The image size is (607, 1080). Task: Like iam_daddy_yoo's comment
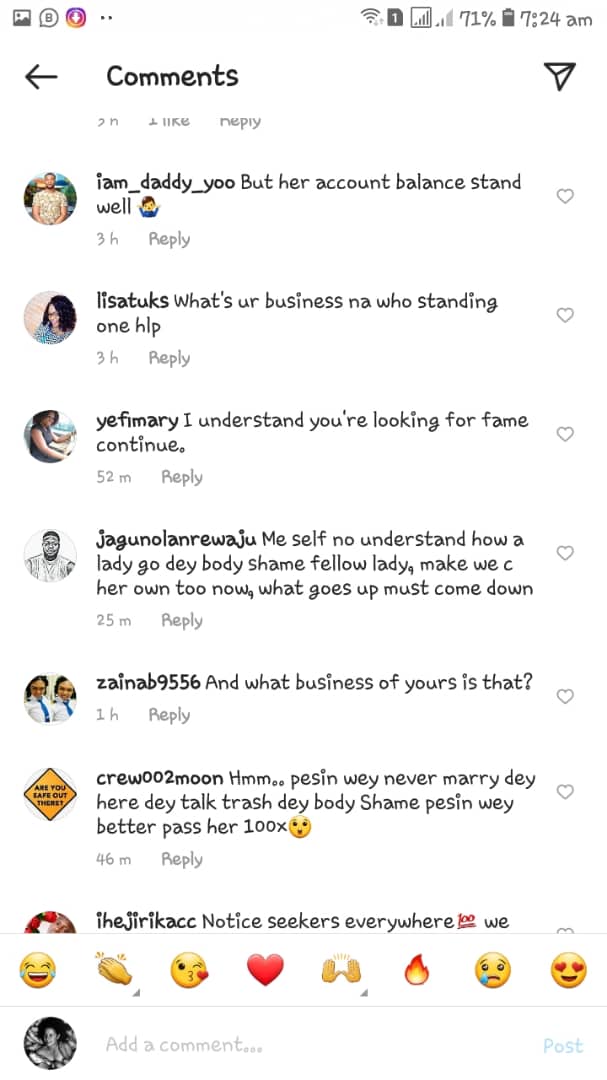tap(565, 196)
